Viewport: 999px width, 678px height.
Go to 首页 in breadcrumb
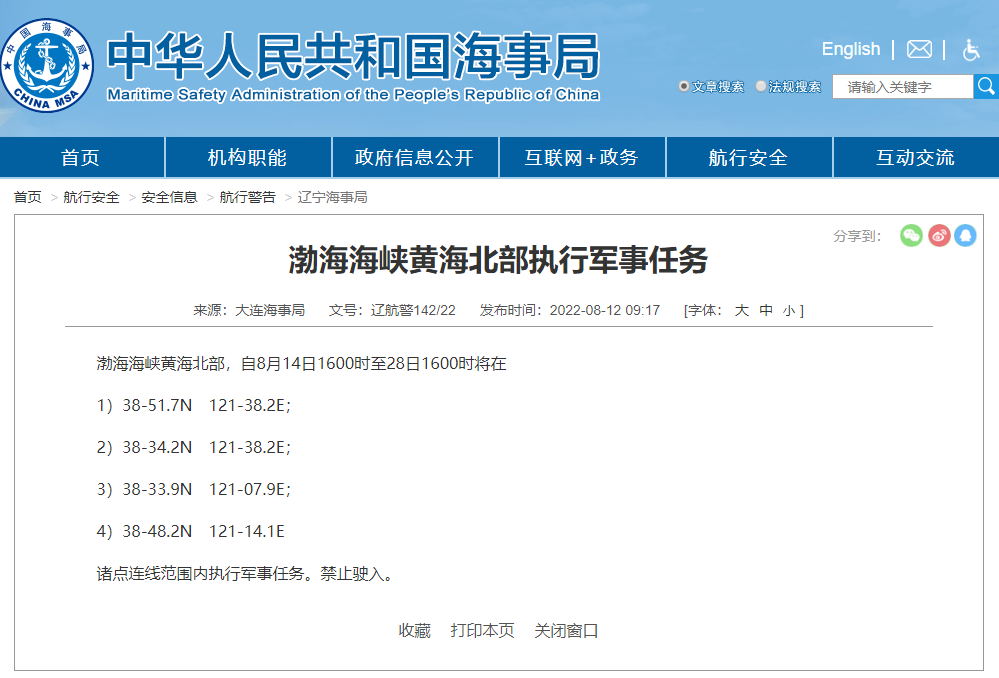click(27, 198)
